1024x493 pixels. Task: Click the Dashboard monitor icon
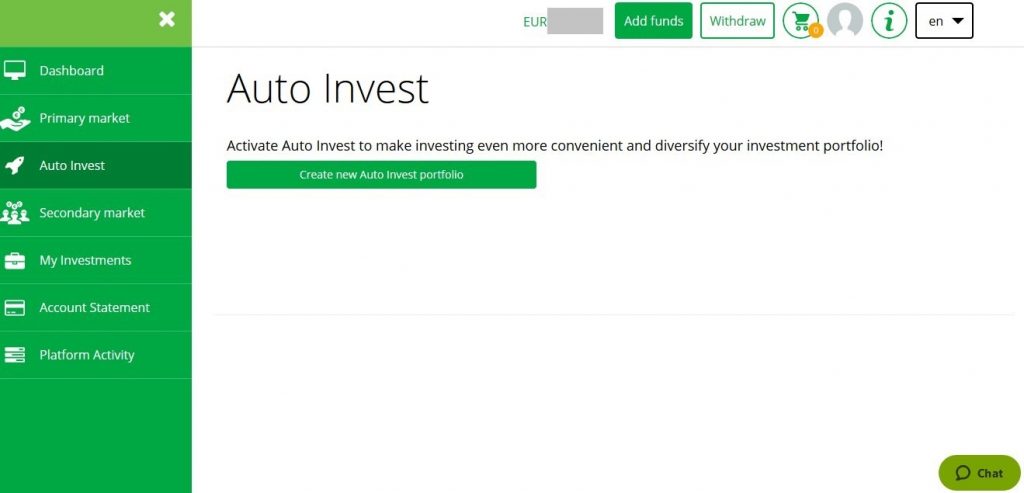[x=15, y=71]
